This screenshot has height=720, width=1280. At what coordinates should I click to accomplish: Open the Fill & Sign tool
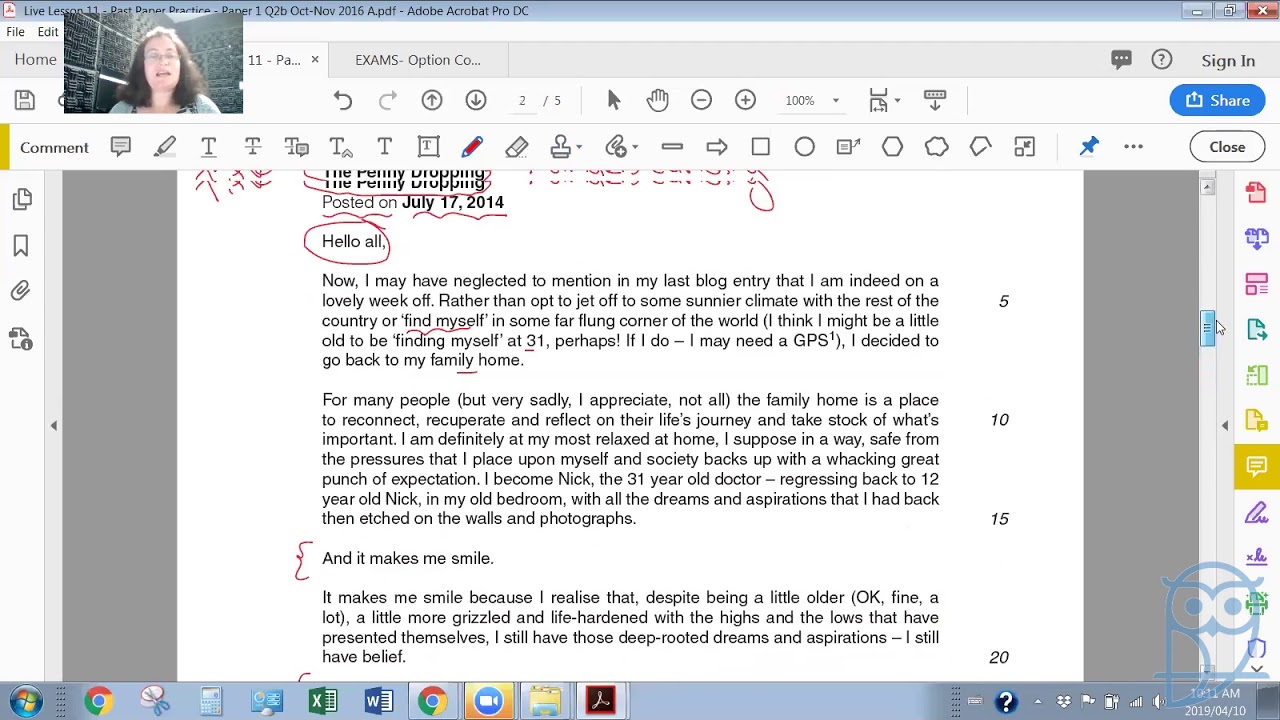click(x=1256, y=514)
